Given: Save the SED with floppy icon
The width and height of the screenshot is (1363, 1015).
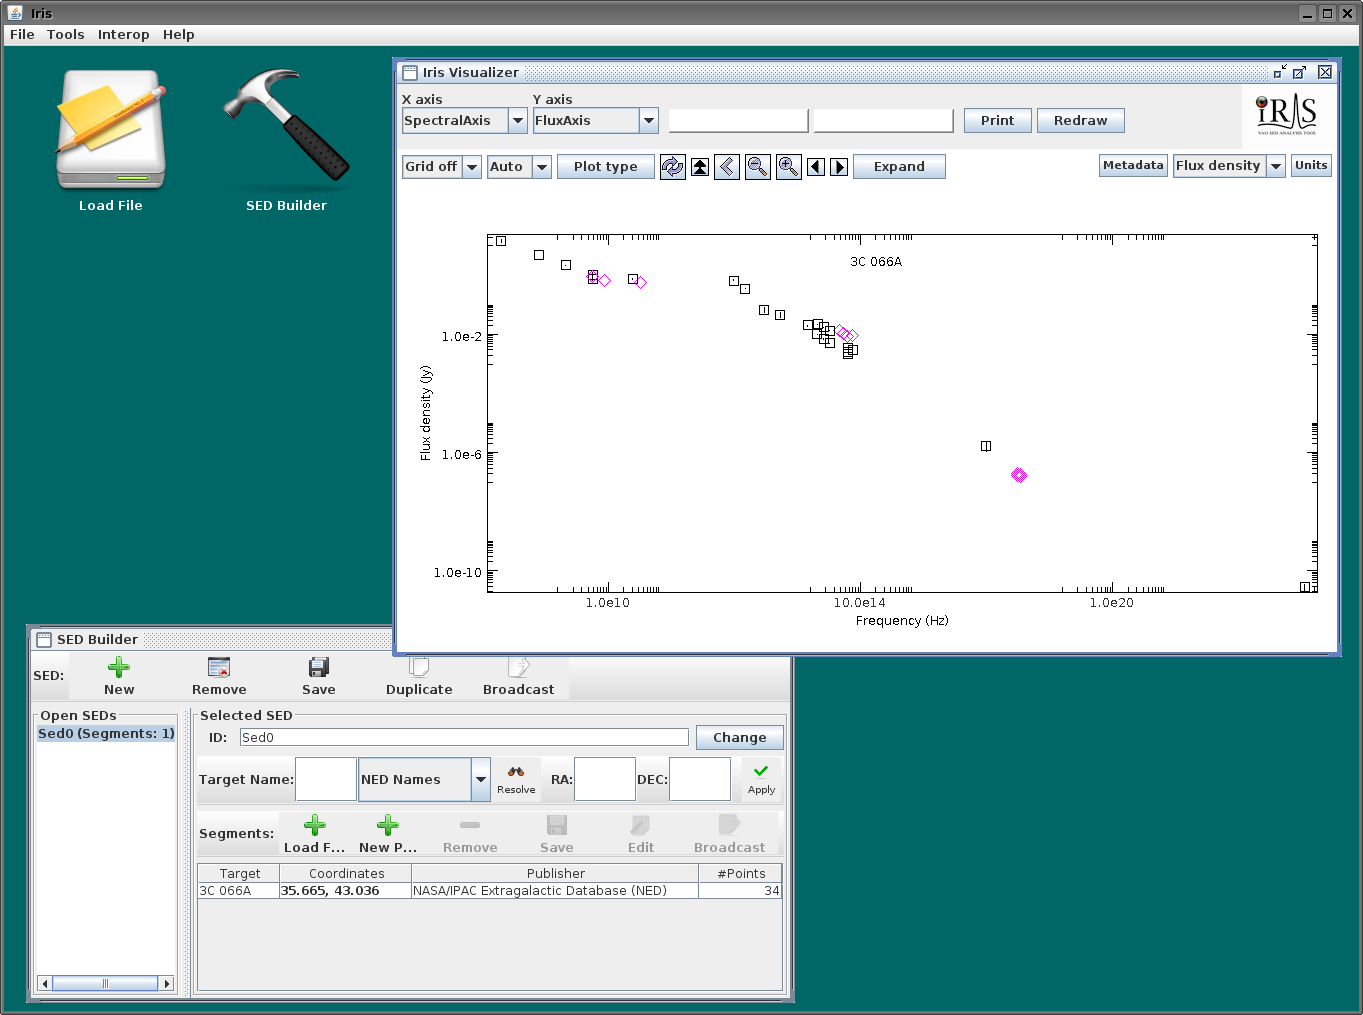Looking at the screenshot, I should pyautogui.click(x=319, y=667).
